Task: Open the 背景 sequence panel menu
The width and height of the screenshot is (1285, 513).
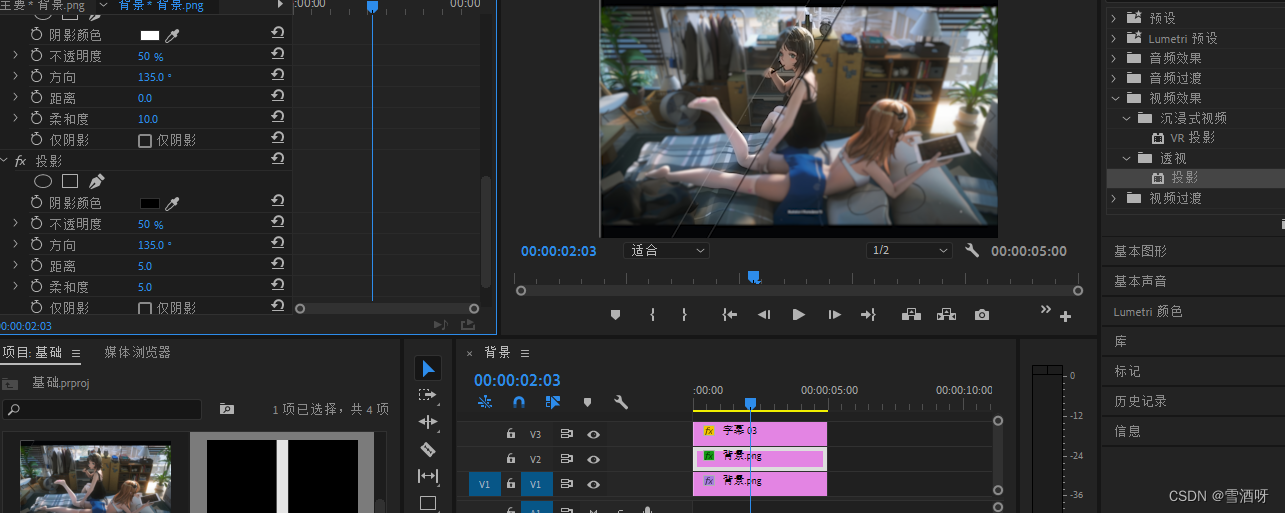Action: click(x=525, y=353)
